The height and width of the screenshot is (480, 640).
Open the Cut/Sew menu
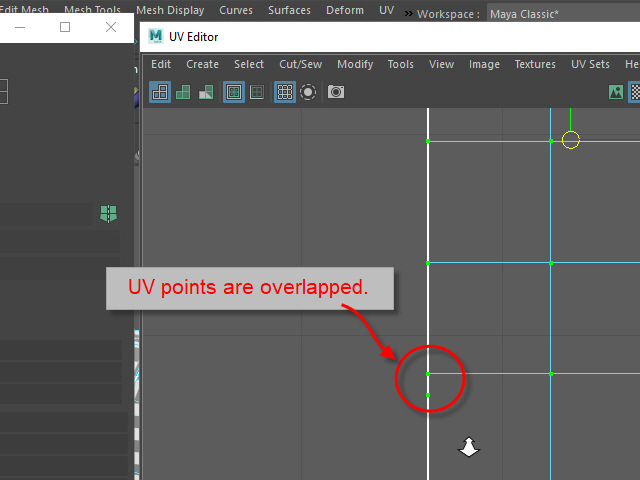click(300, 64)
